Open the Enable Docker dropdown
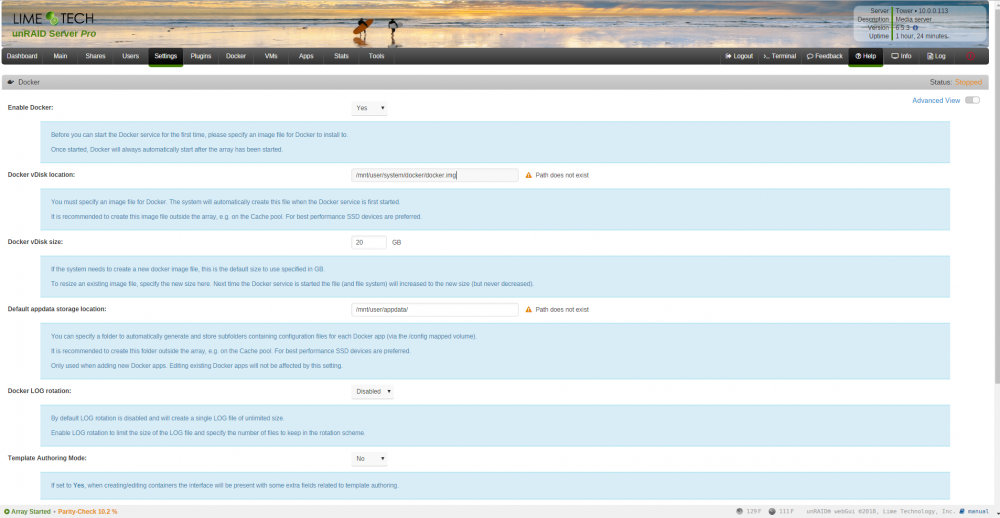Image resolution: width=1000 pixels, height=518 pixels. [x=369, y=108]
